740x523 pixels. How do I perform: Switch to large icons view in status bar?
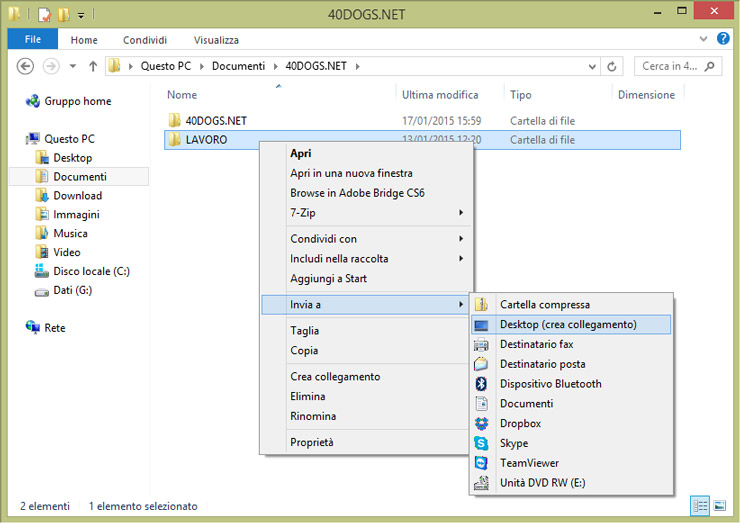[719, 506]
